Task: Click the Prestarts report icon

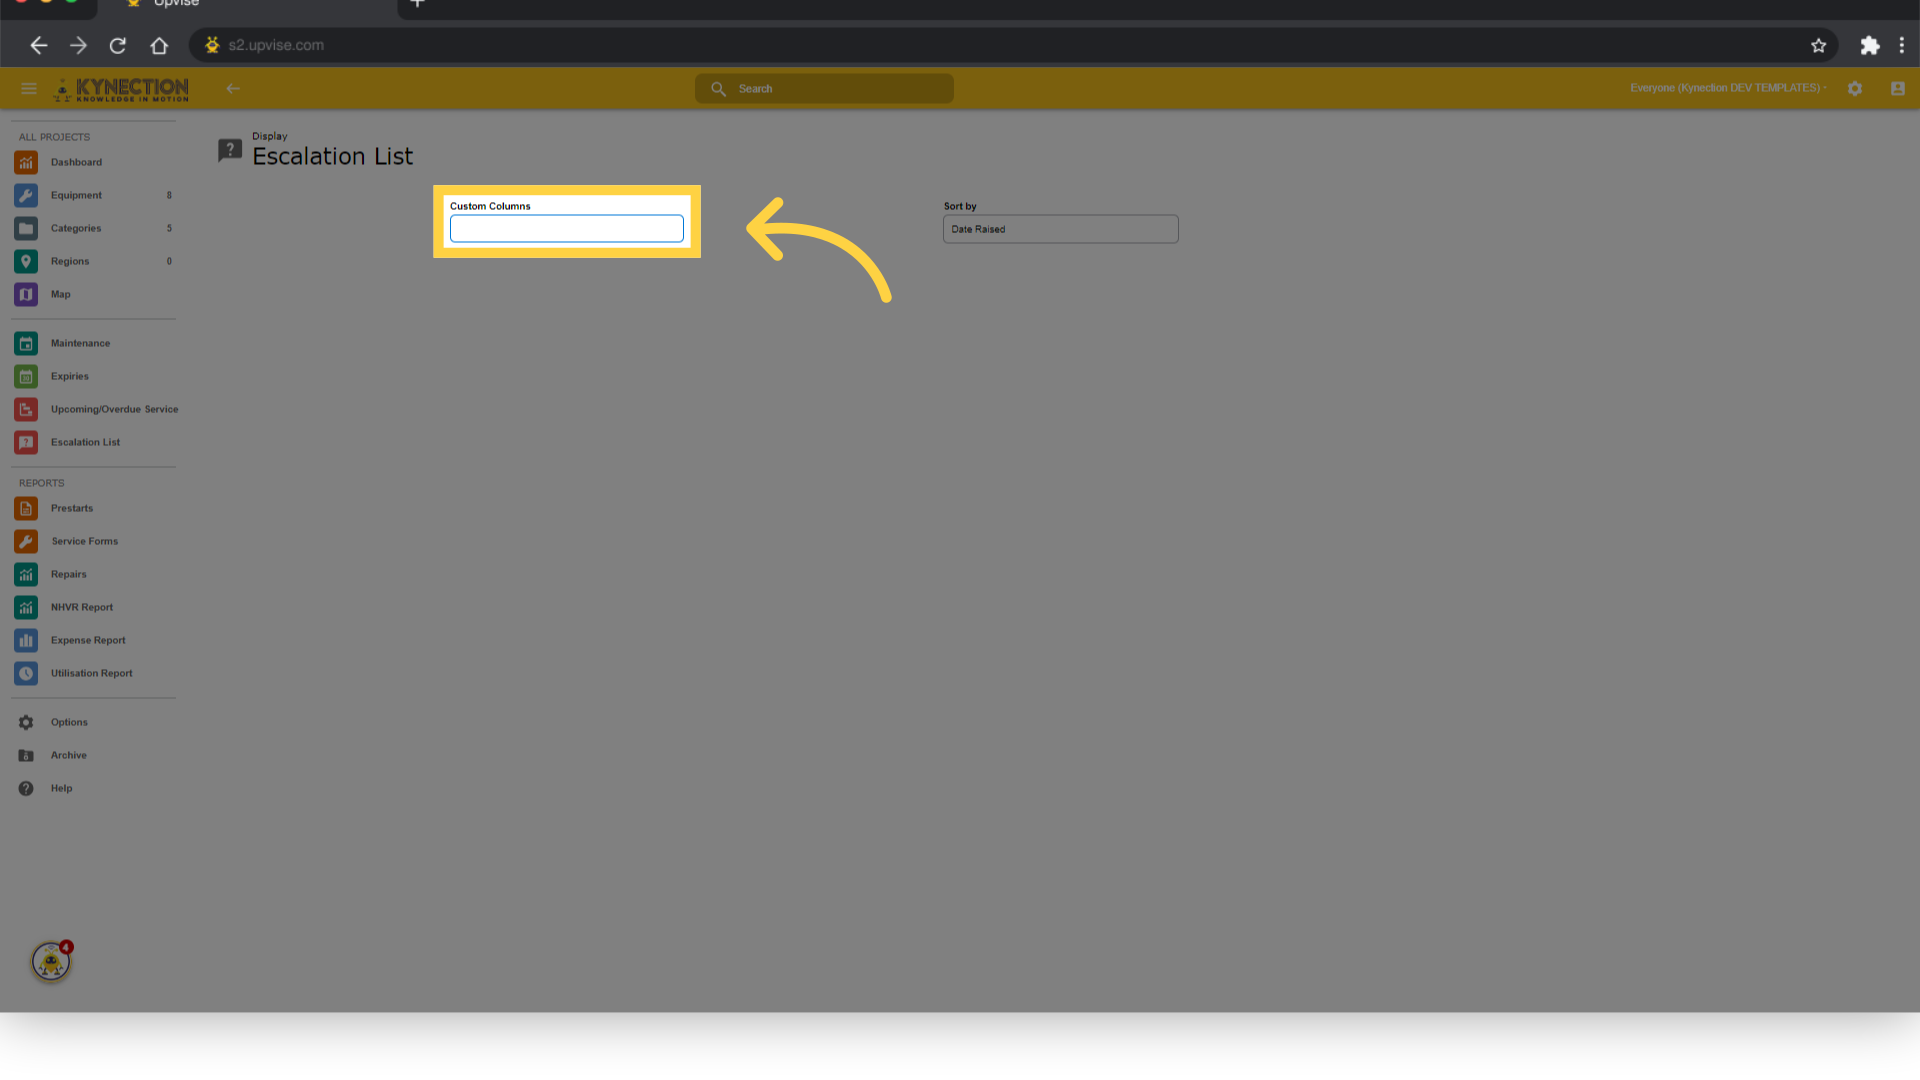Action: click(26, 508)
